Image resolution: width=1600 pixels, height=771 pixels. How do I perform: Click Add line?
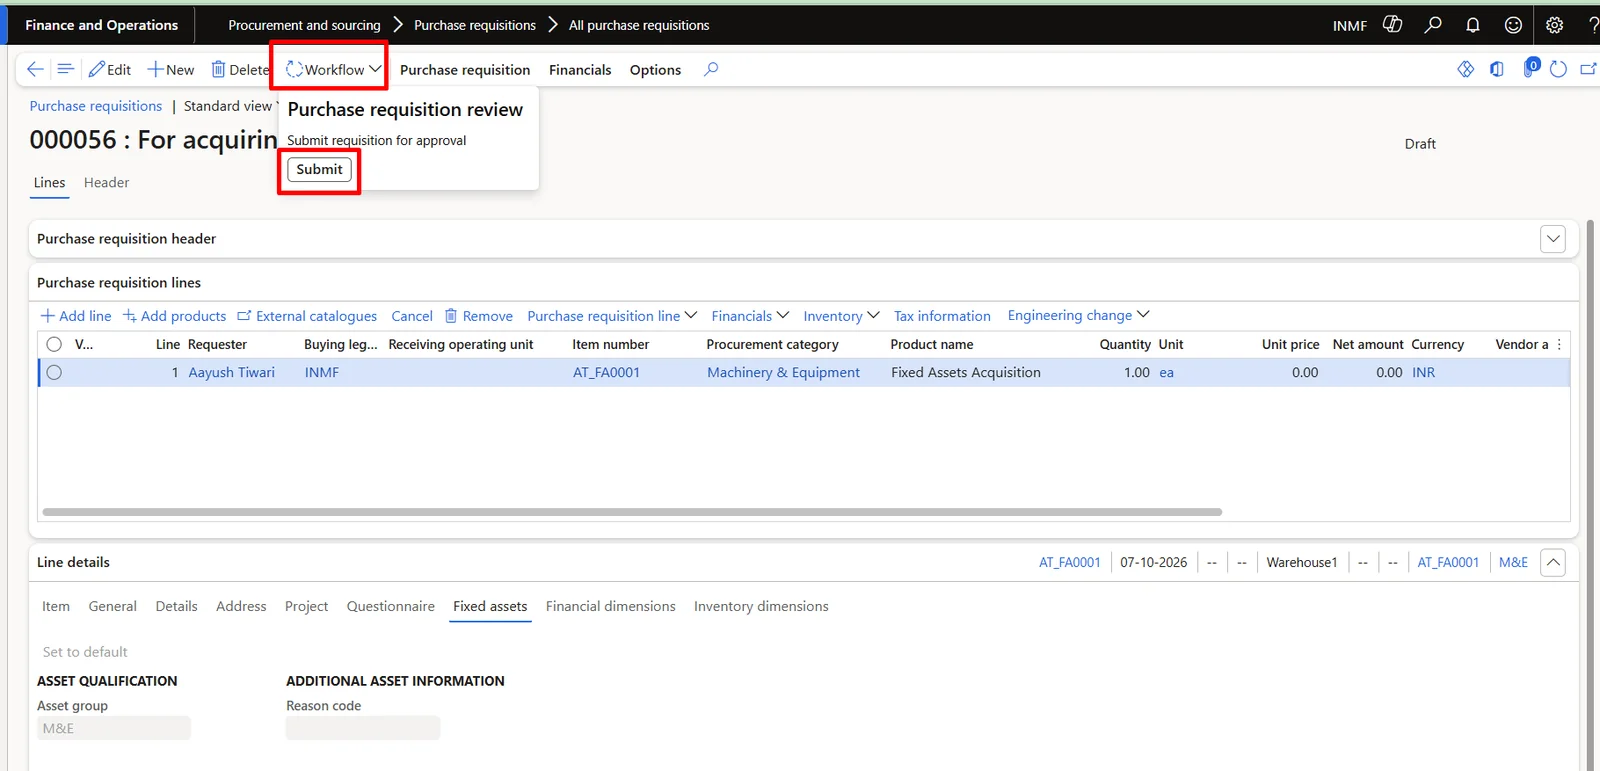[x=76, y=316]
